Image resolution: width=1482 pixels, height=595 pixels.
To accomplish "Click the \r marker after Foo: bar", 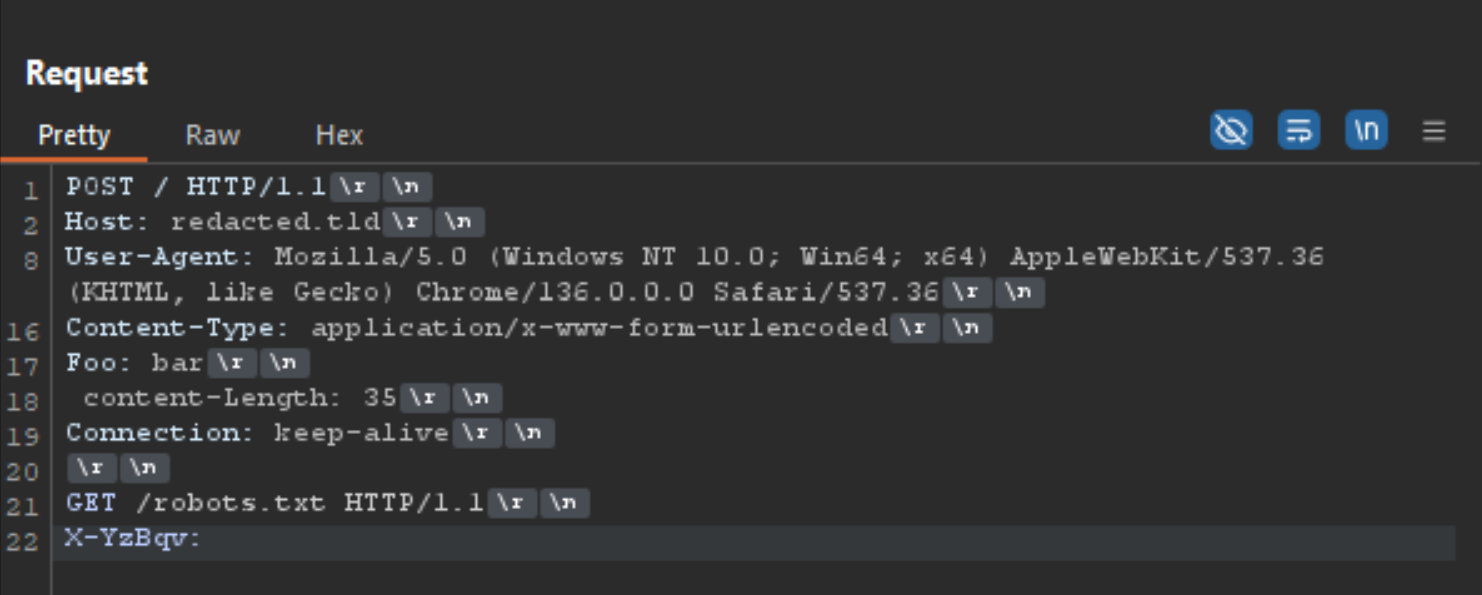I will point(231,362).
